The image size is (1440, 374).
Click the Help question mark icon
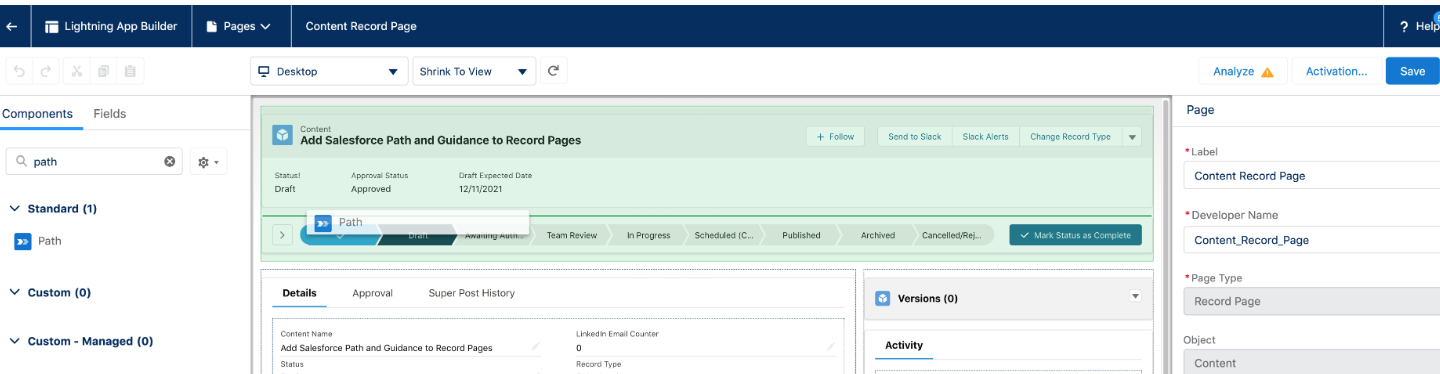pos(1404,27)
